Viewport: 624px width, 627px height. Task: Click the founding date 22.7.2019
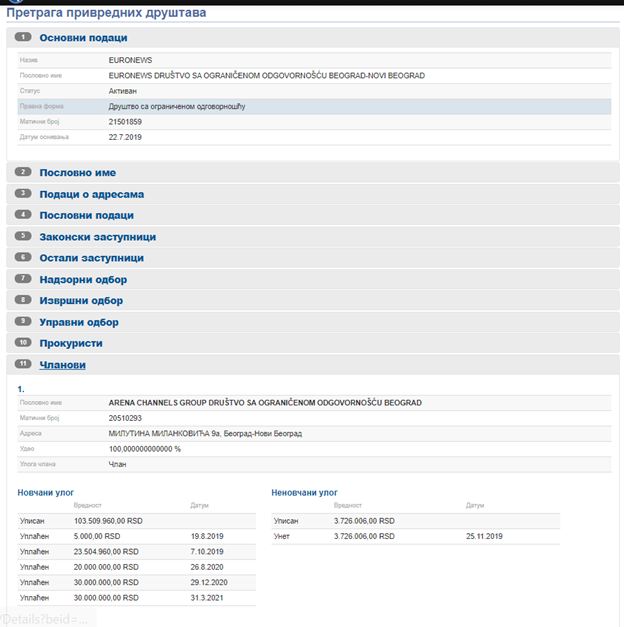tap(125, 137)
